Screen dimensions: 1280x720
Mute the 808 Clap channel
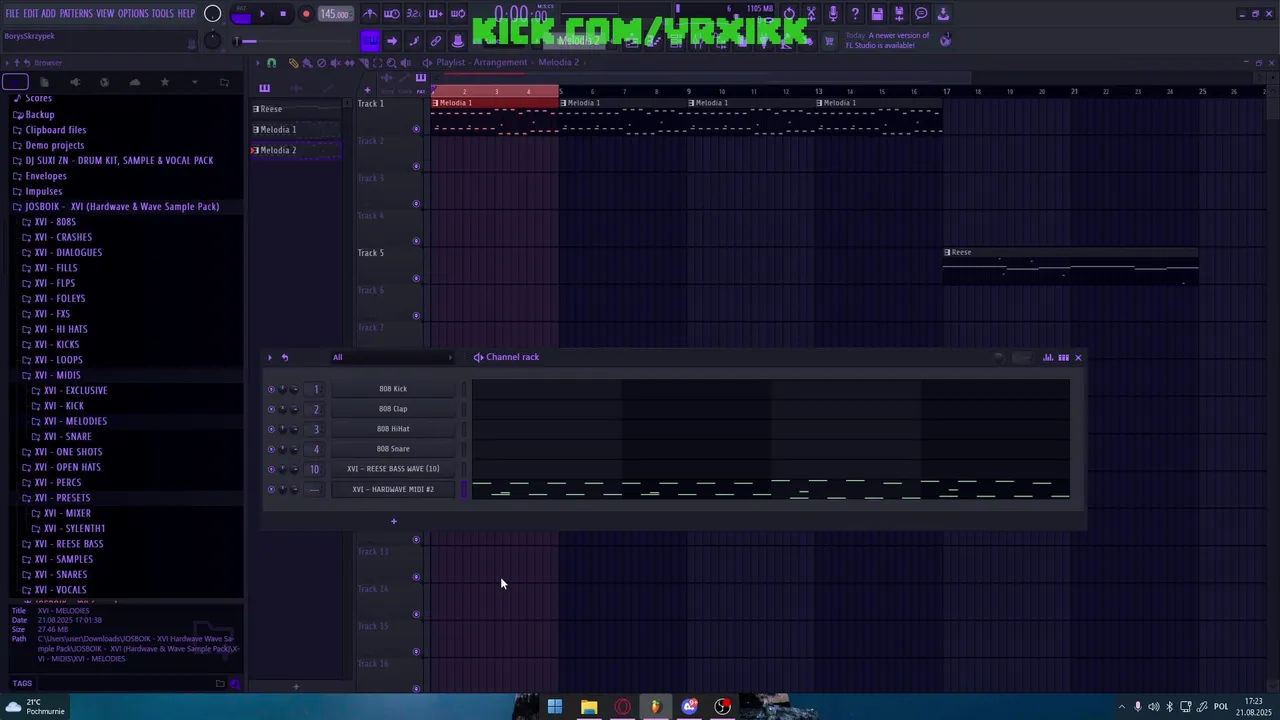(271, 409)
